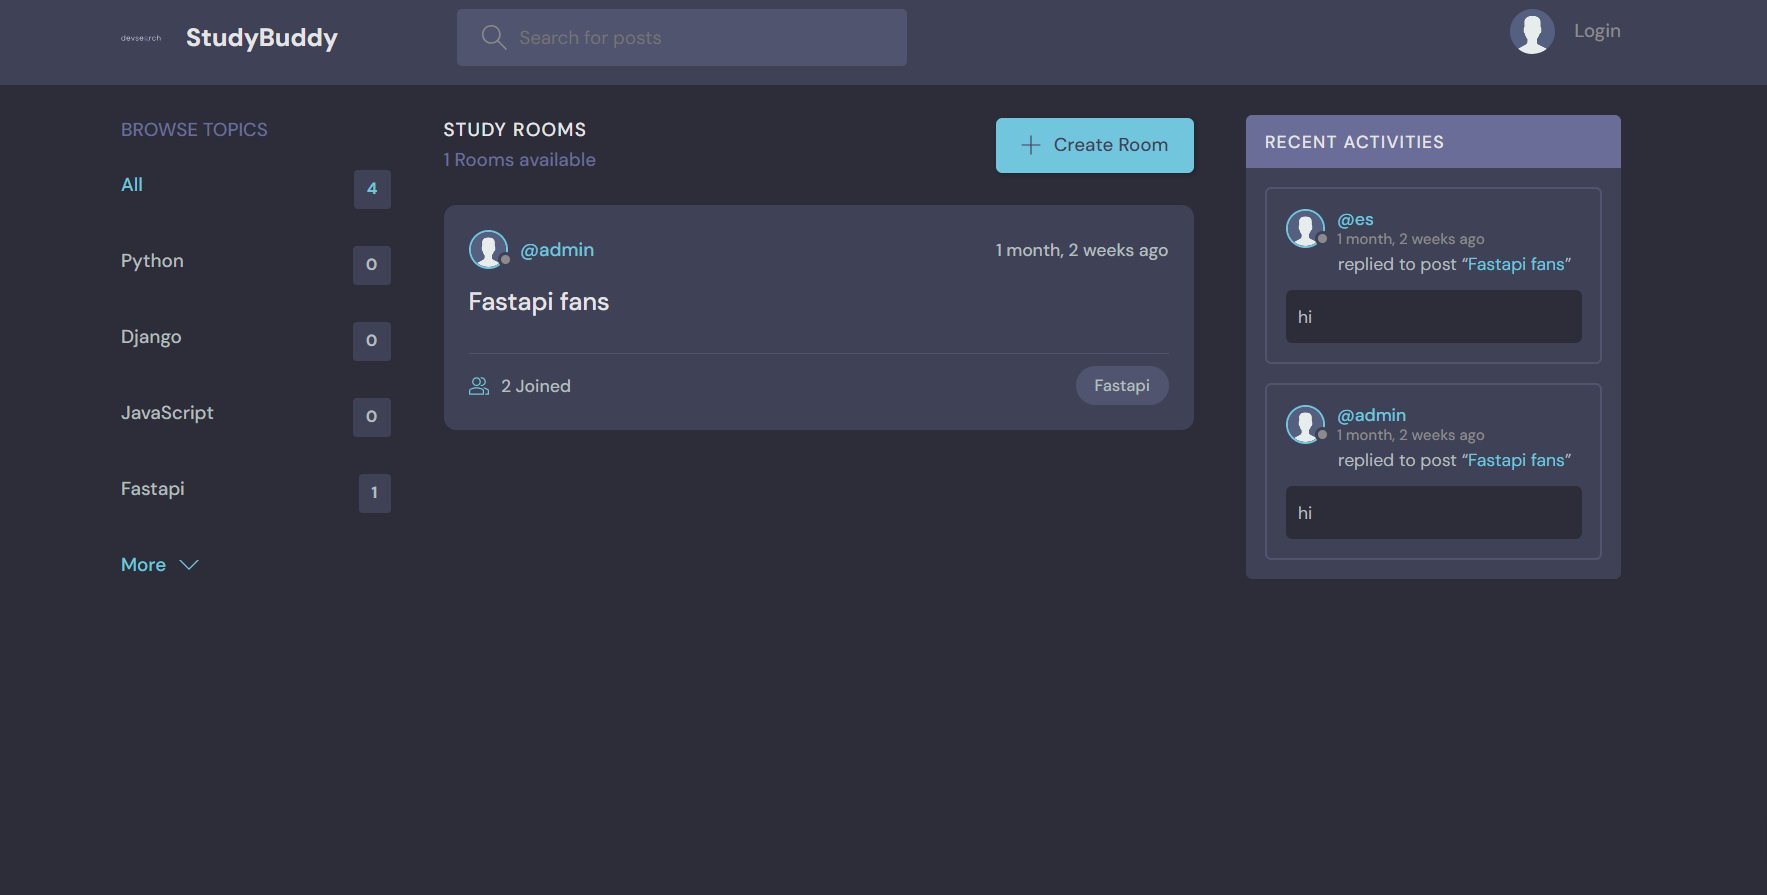
Task: Click the plus icon on Create Room
Action: click(x=1030, y=145)
